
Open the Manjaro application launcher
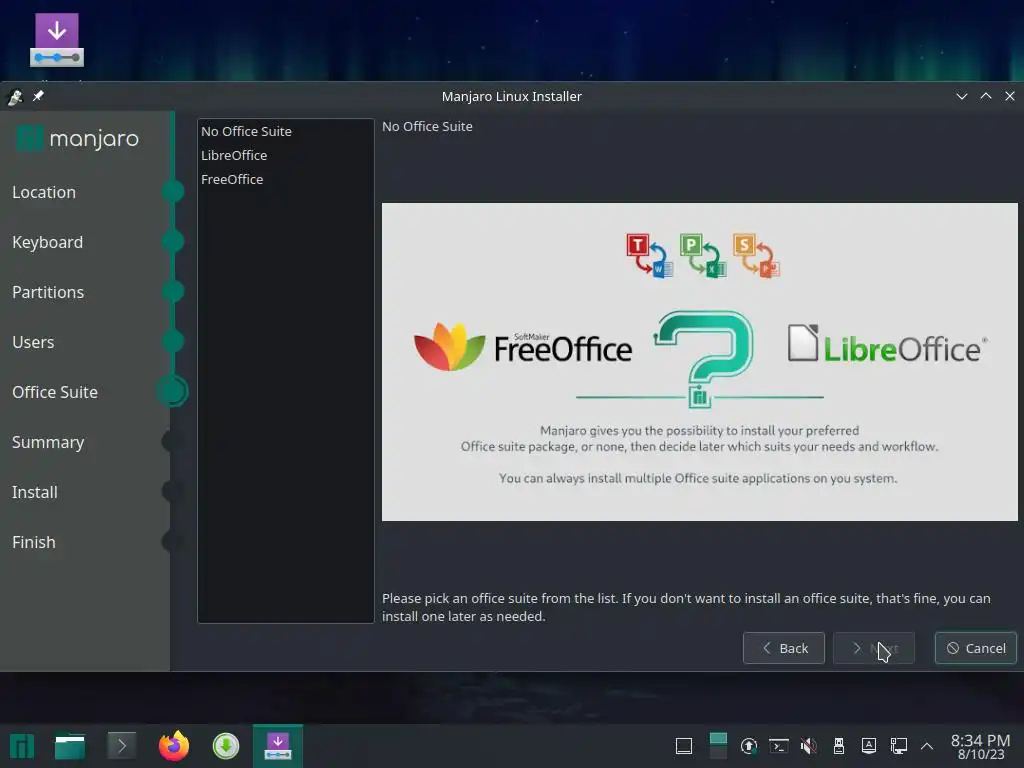click(x=22, y=746)
